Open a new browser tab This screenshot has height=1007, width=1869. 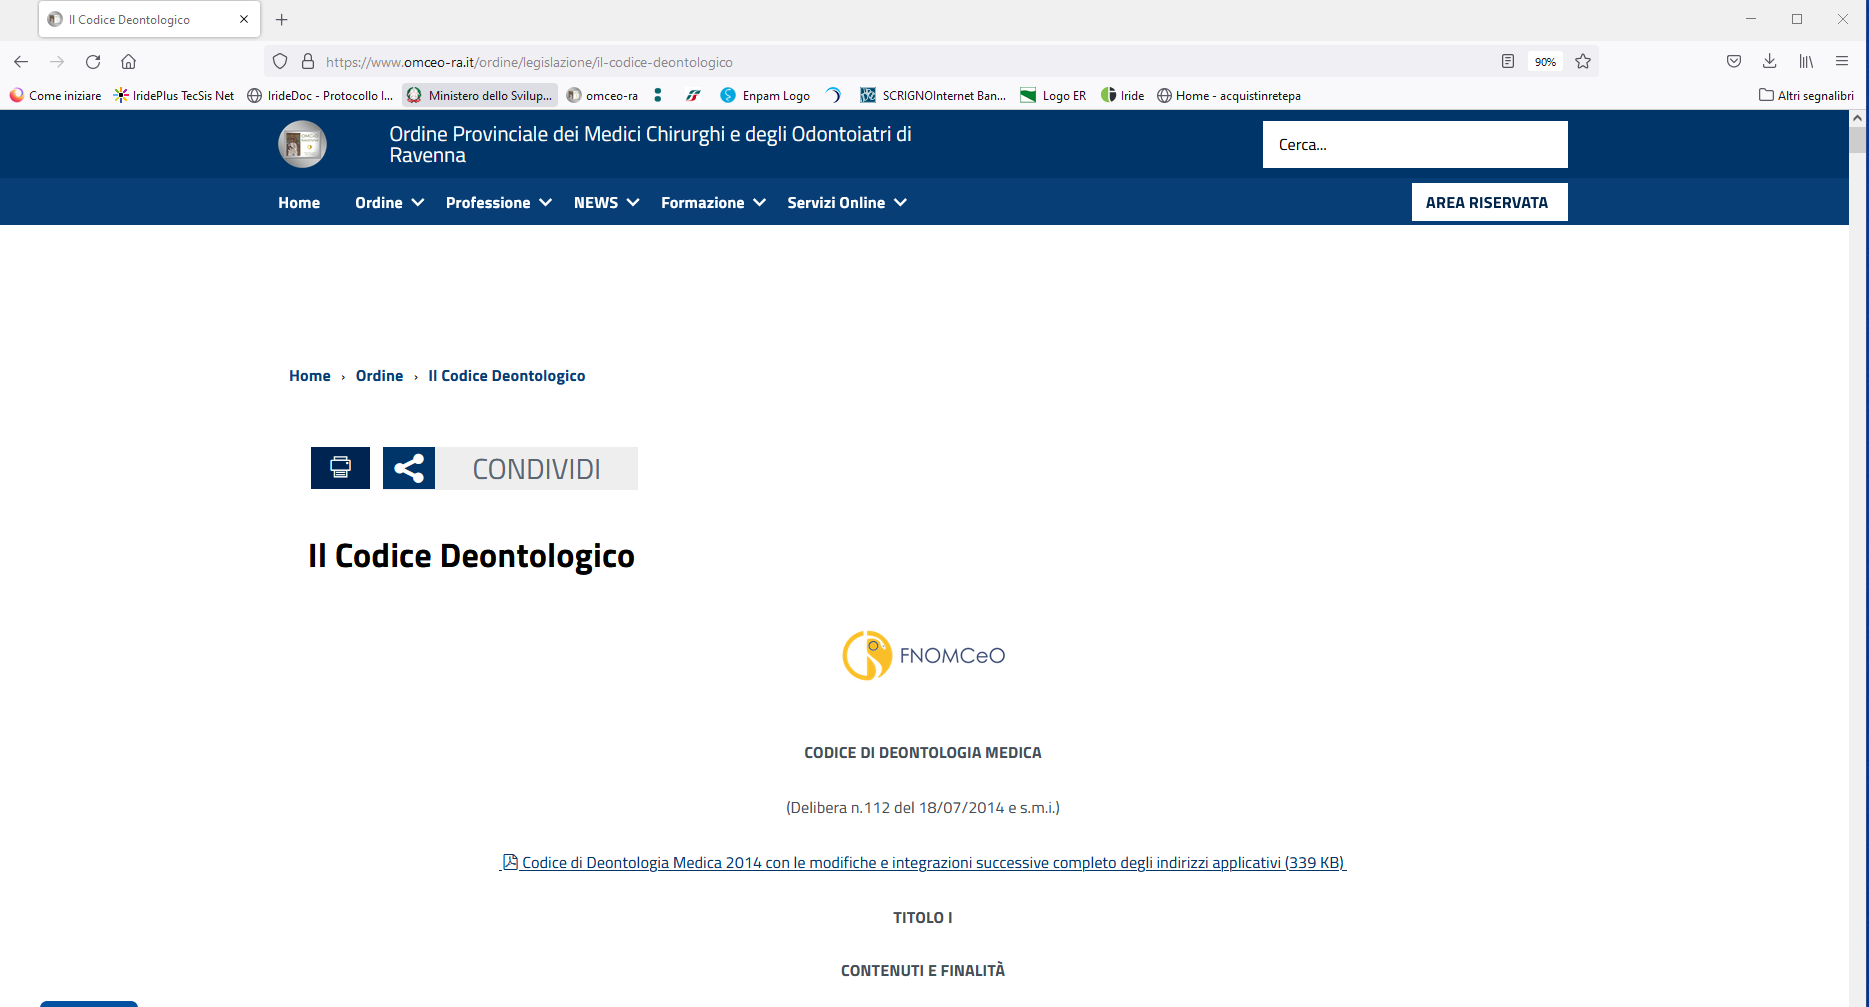pyautogui.click(x=282, y=20)
